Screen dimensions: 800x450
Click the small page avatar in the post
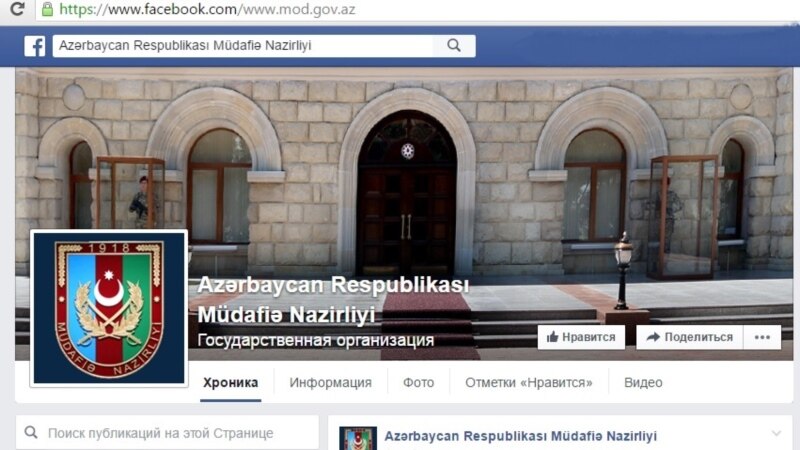358,439
